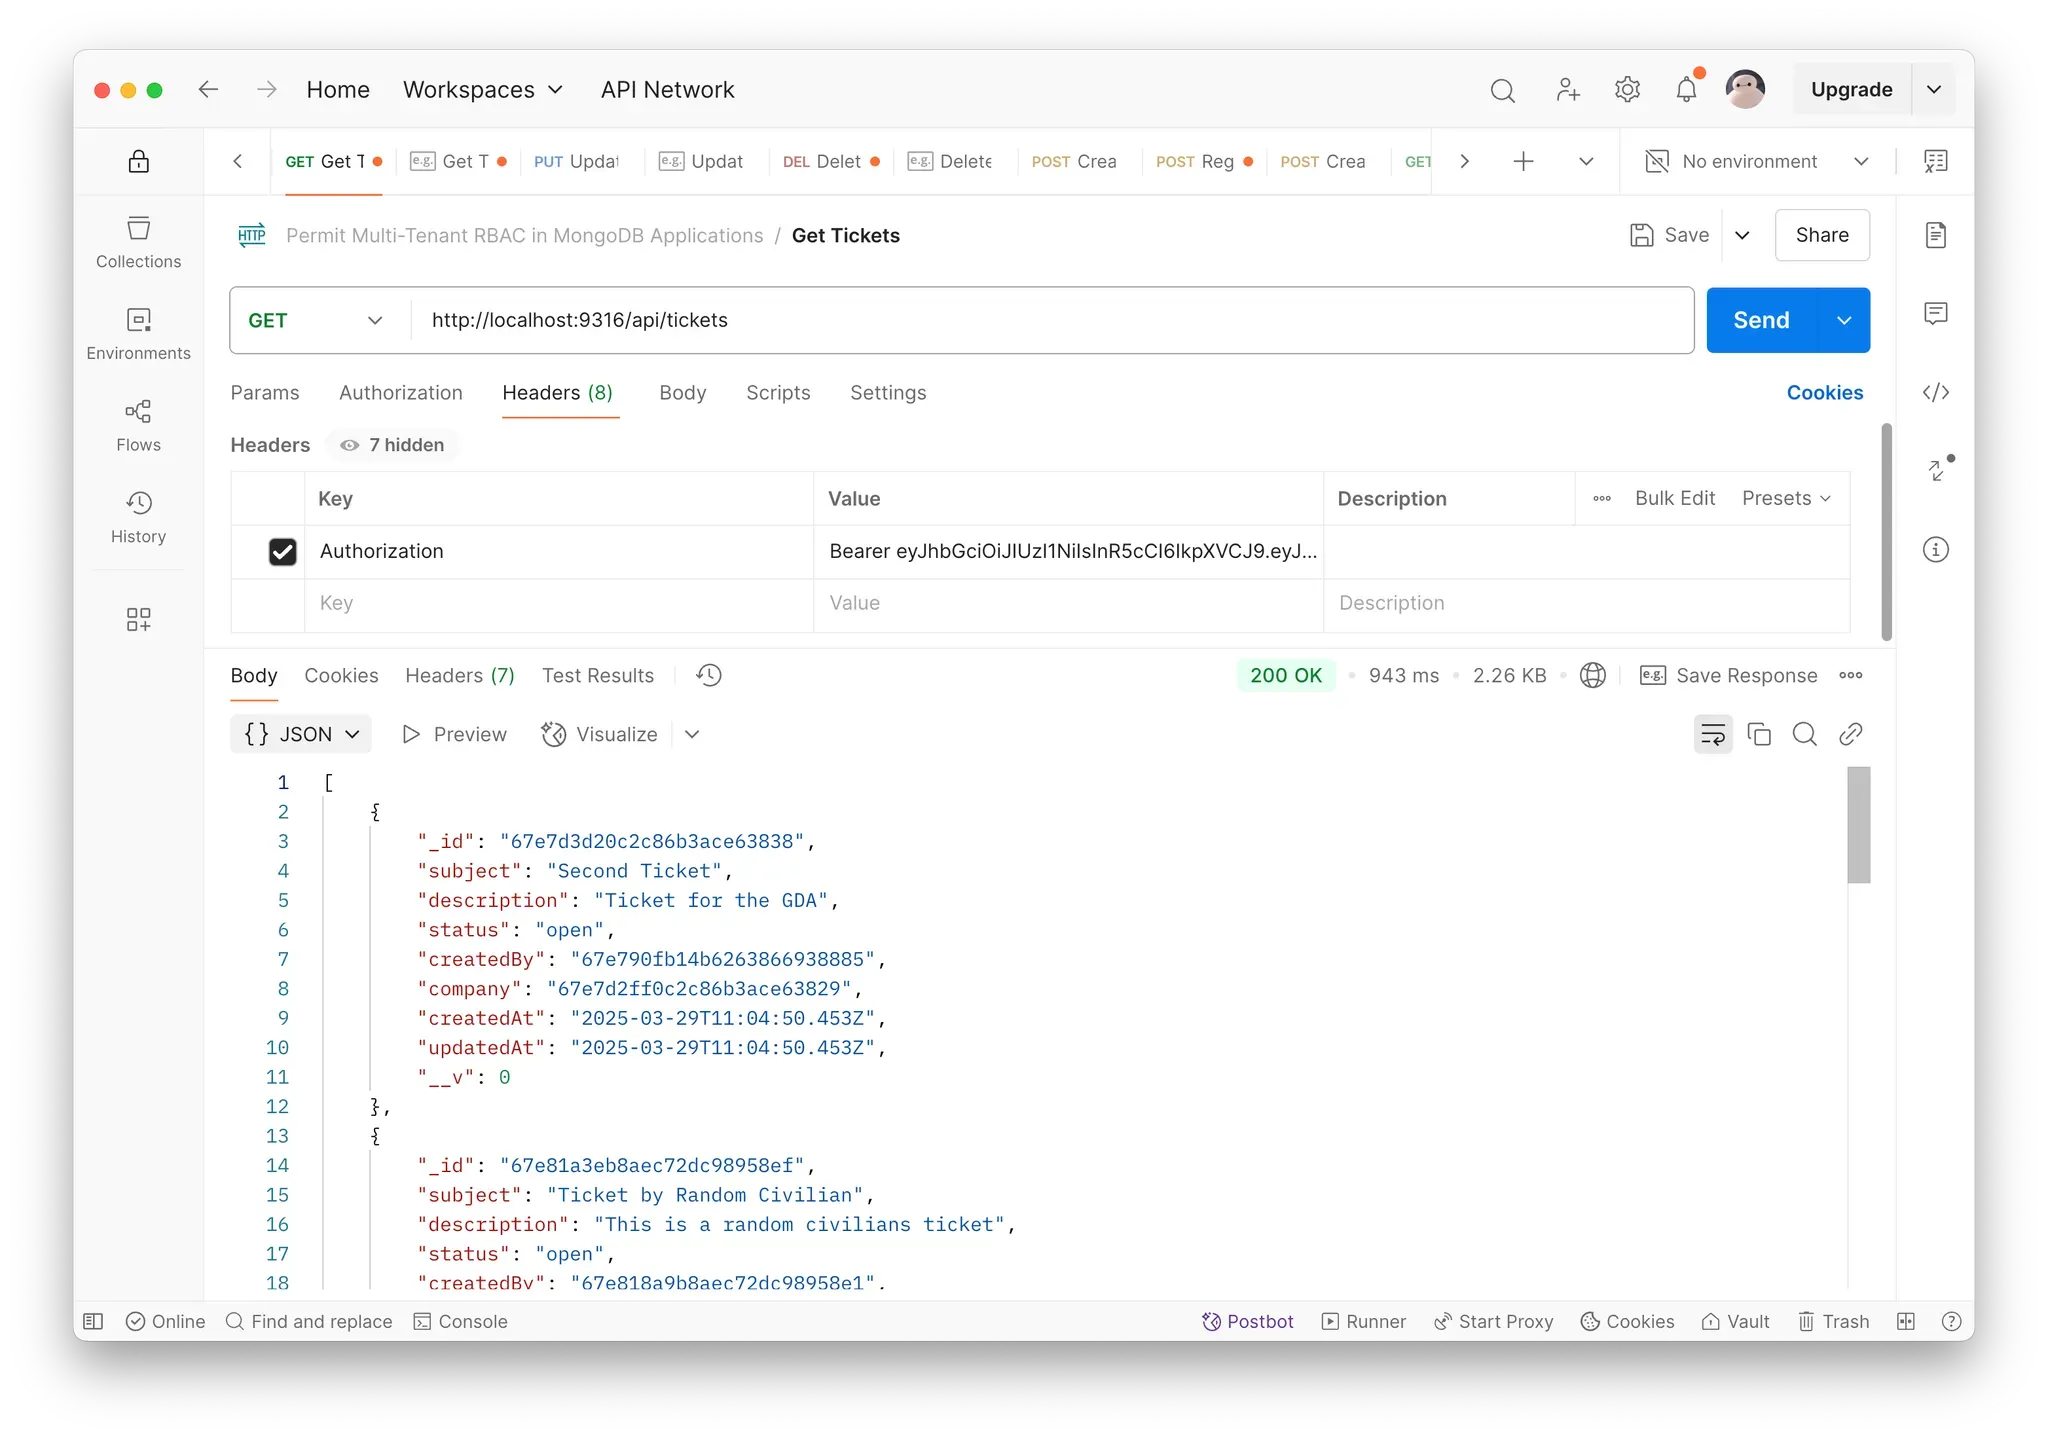Open Postbot in status bar
This screenshot has height=1438, width=2048.
click(1247, 1321)
